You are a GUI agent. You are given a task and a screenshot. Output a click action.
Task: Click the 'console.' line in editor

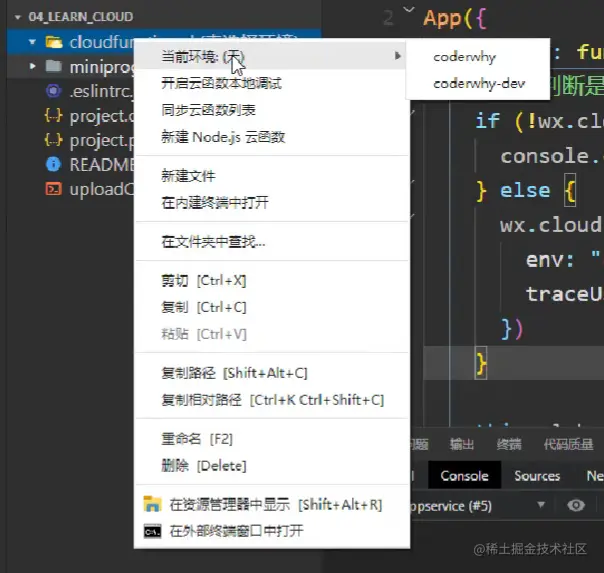click(550, 156)
